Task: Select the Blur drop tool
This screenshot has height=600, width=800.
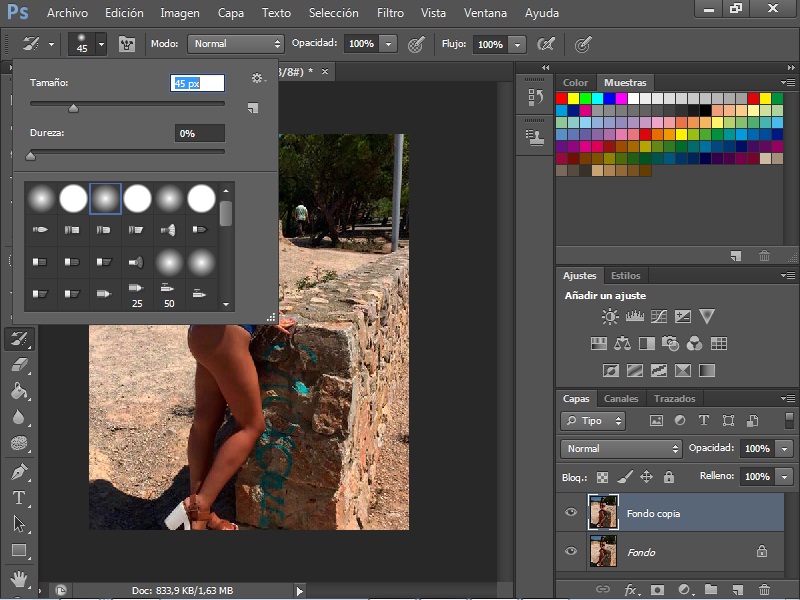Action: [x=19, y=417]
